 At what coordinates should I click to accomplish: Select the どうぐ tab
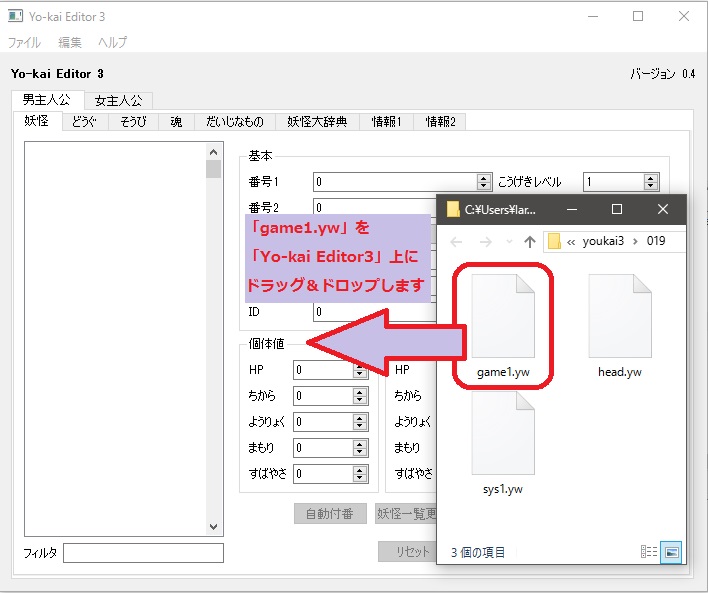[84, 121]
